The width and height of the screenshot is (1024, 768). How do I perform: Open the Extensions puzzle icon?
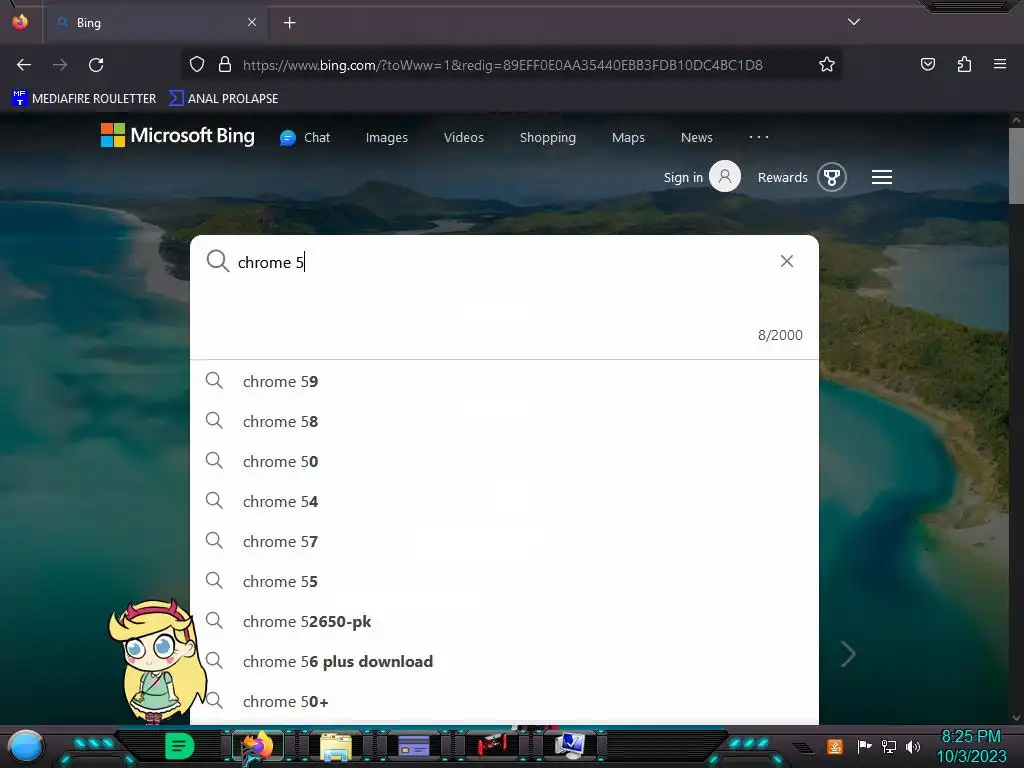pos(964,64)
